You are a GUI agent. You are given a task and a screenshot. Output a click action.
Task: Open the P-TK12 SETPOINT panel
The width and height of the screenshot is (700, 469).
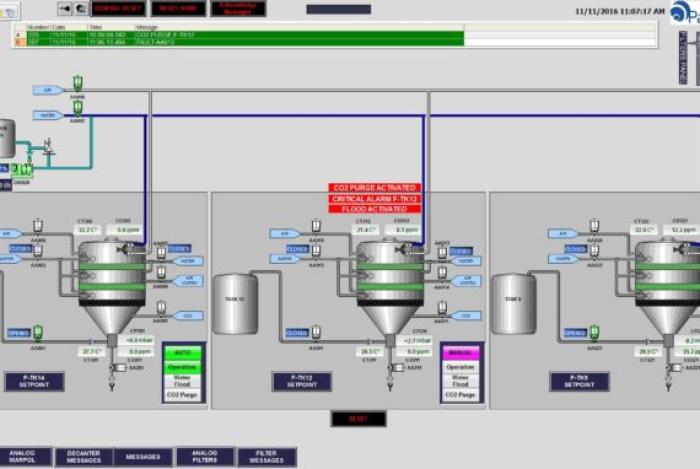(x=301, y=381)
